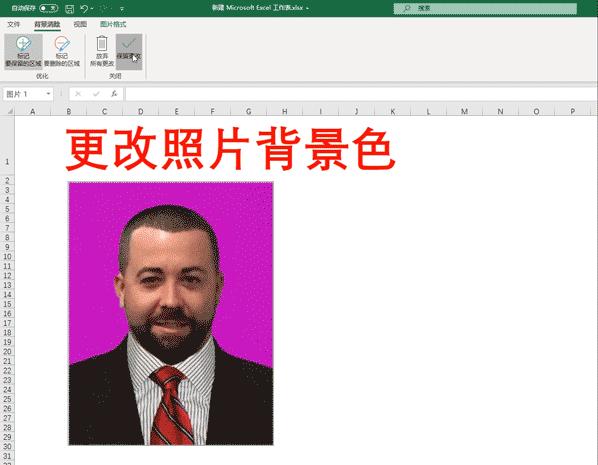Switch to 图片格式 tab

113,24
